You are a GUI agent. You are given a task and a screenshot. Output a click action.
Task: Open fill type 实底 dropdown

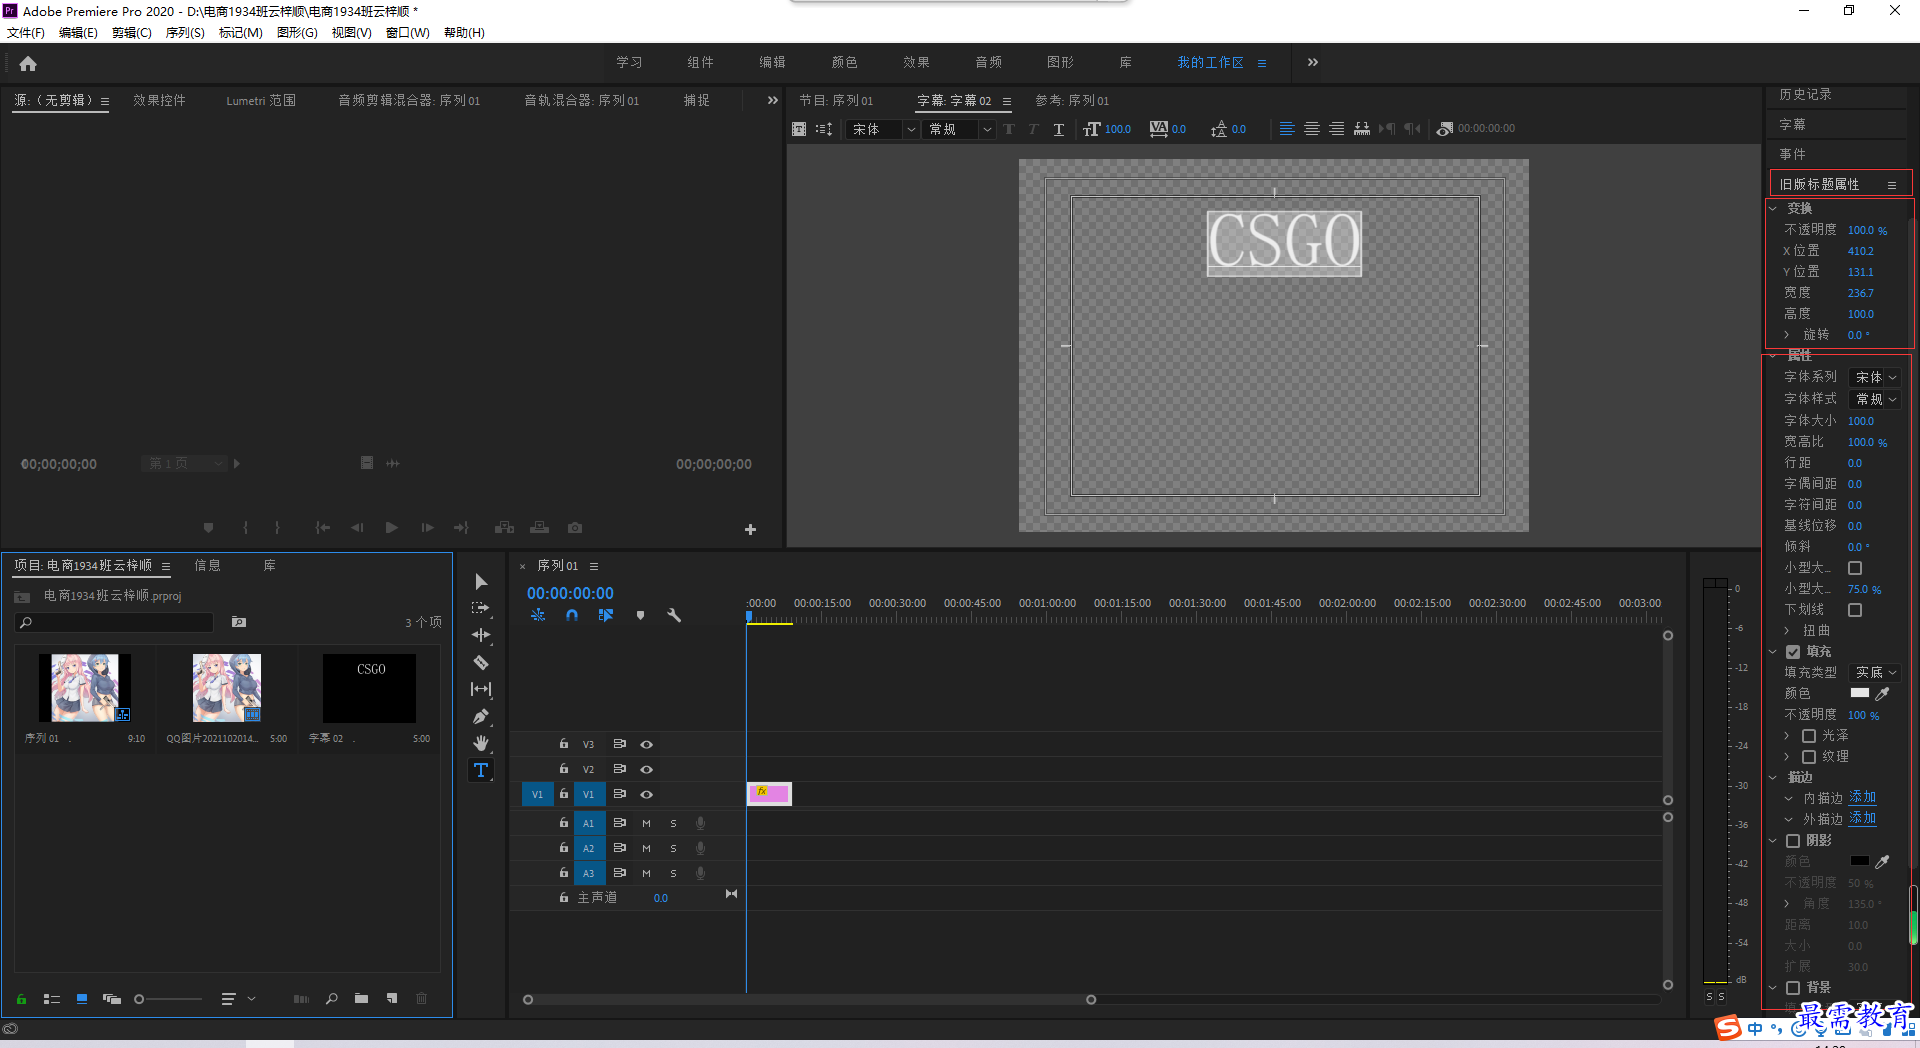point(1875,673)
